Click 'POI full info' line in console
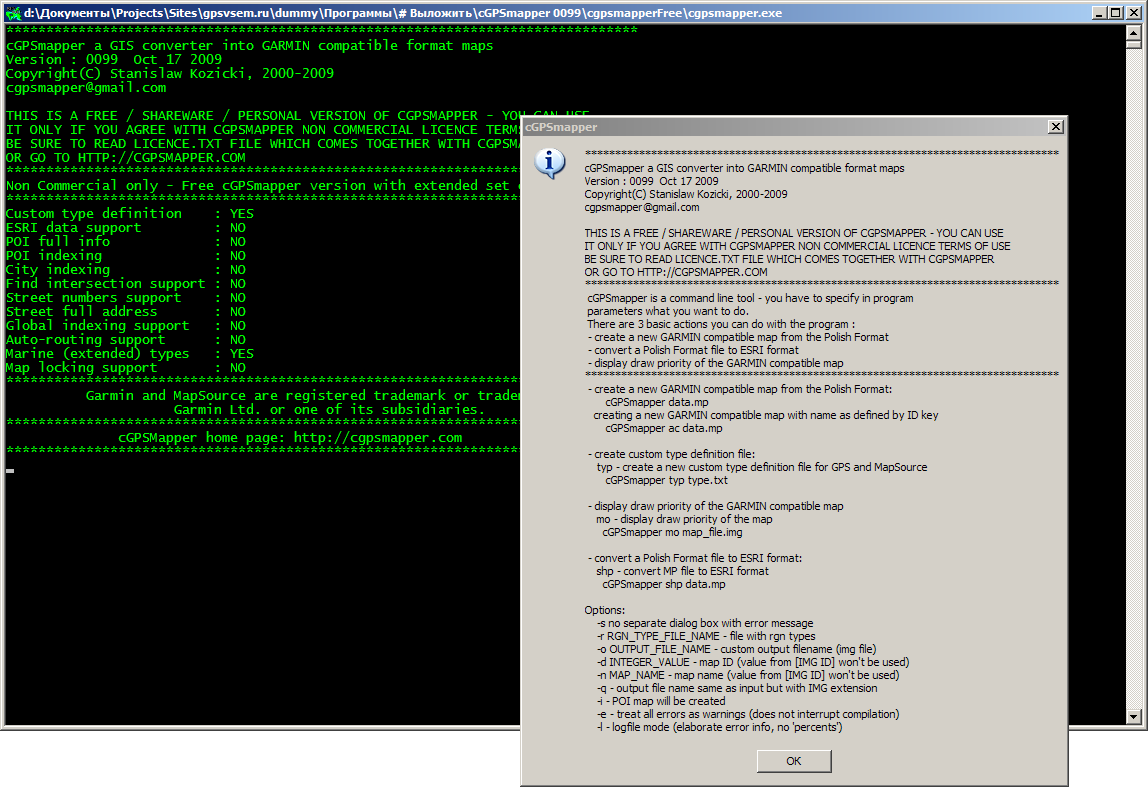This screenshot has width=1148, height=787. (126, 242)
